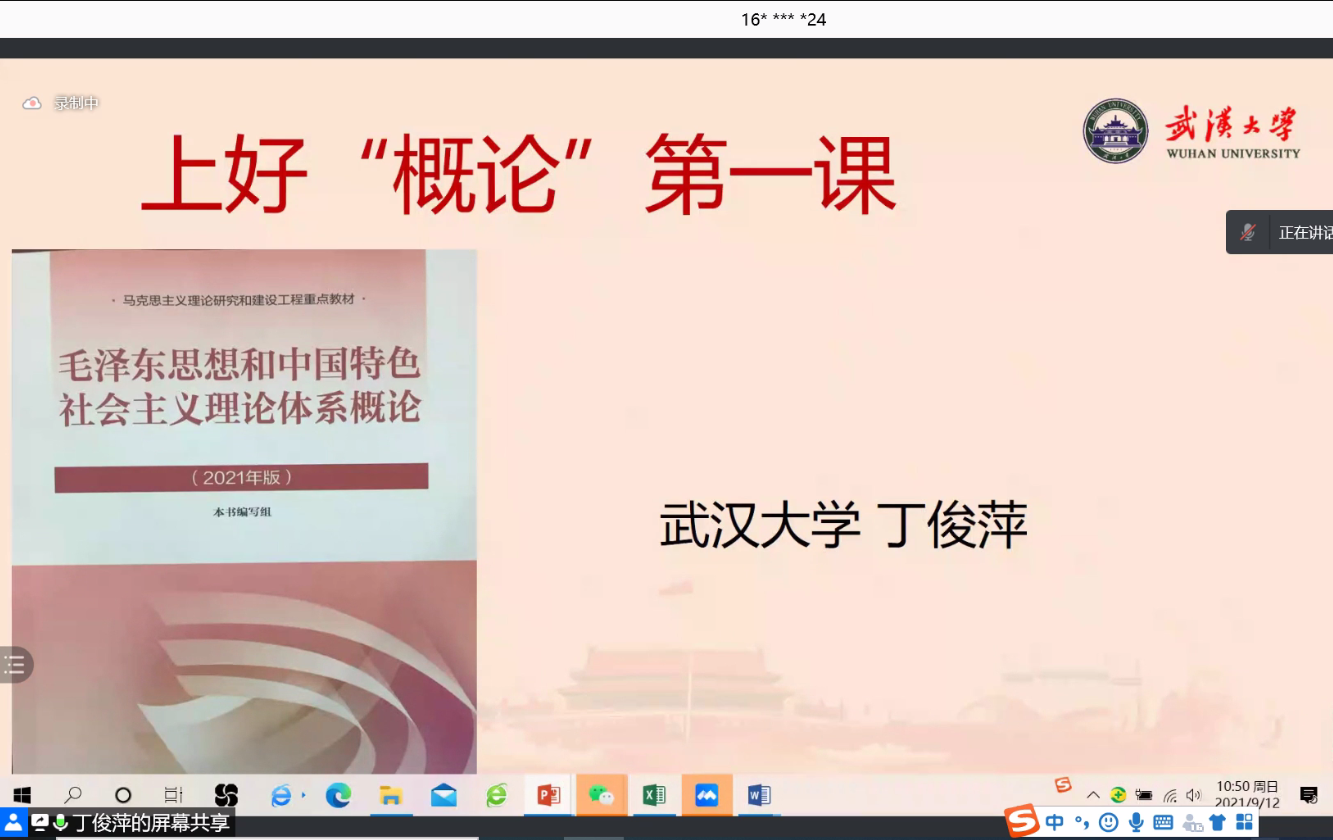Viewport: 1333px width, 840px height.
Task: Toggle Sogou Chinese/English input mode
Action: tap(1054, 822)
